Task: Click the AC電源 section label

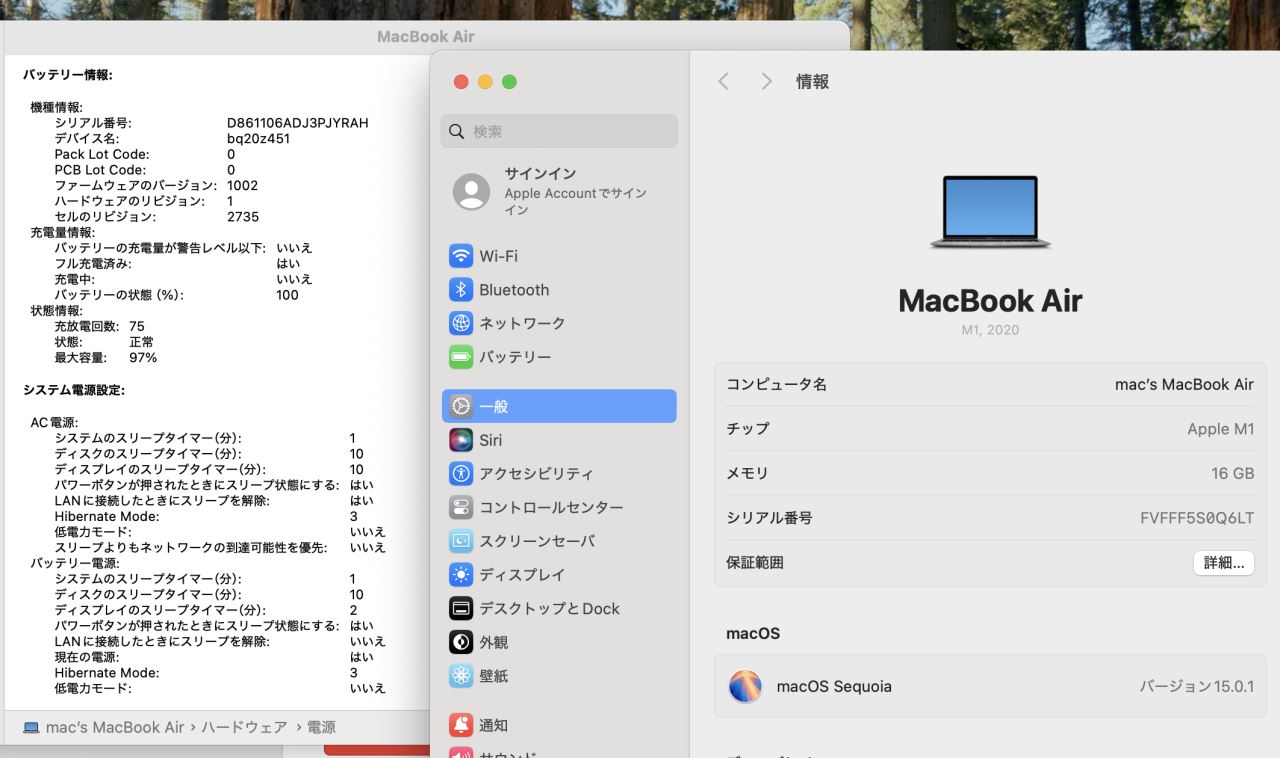Action: pos(55,422)
